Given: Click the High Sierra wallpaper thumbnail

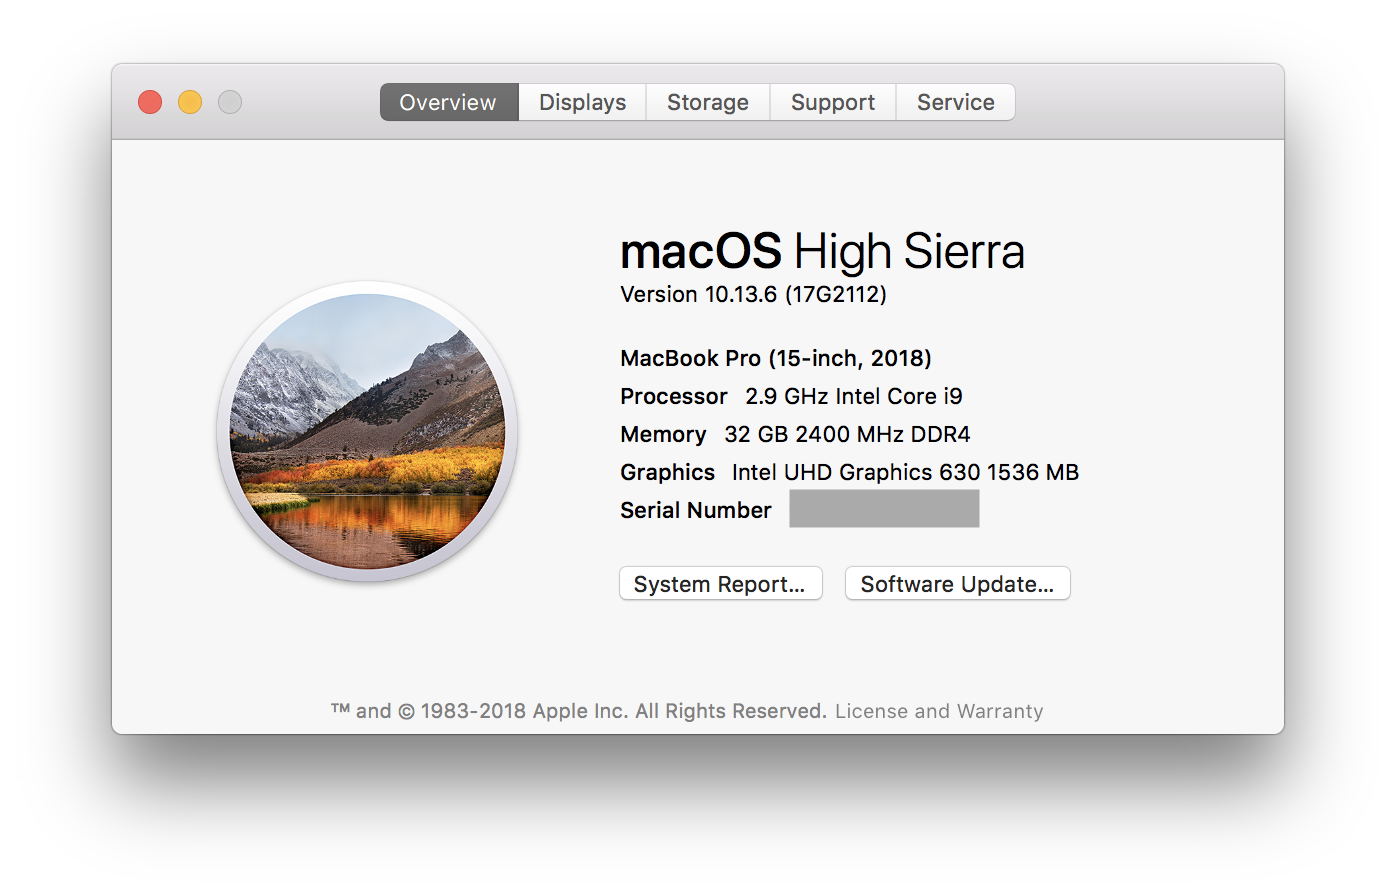Looking at the screenshot, I should [x=368, y=431].
